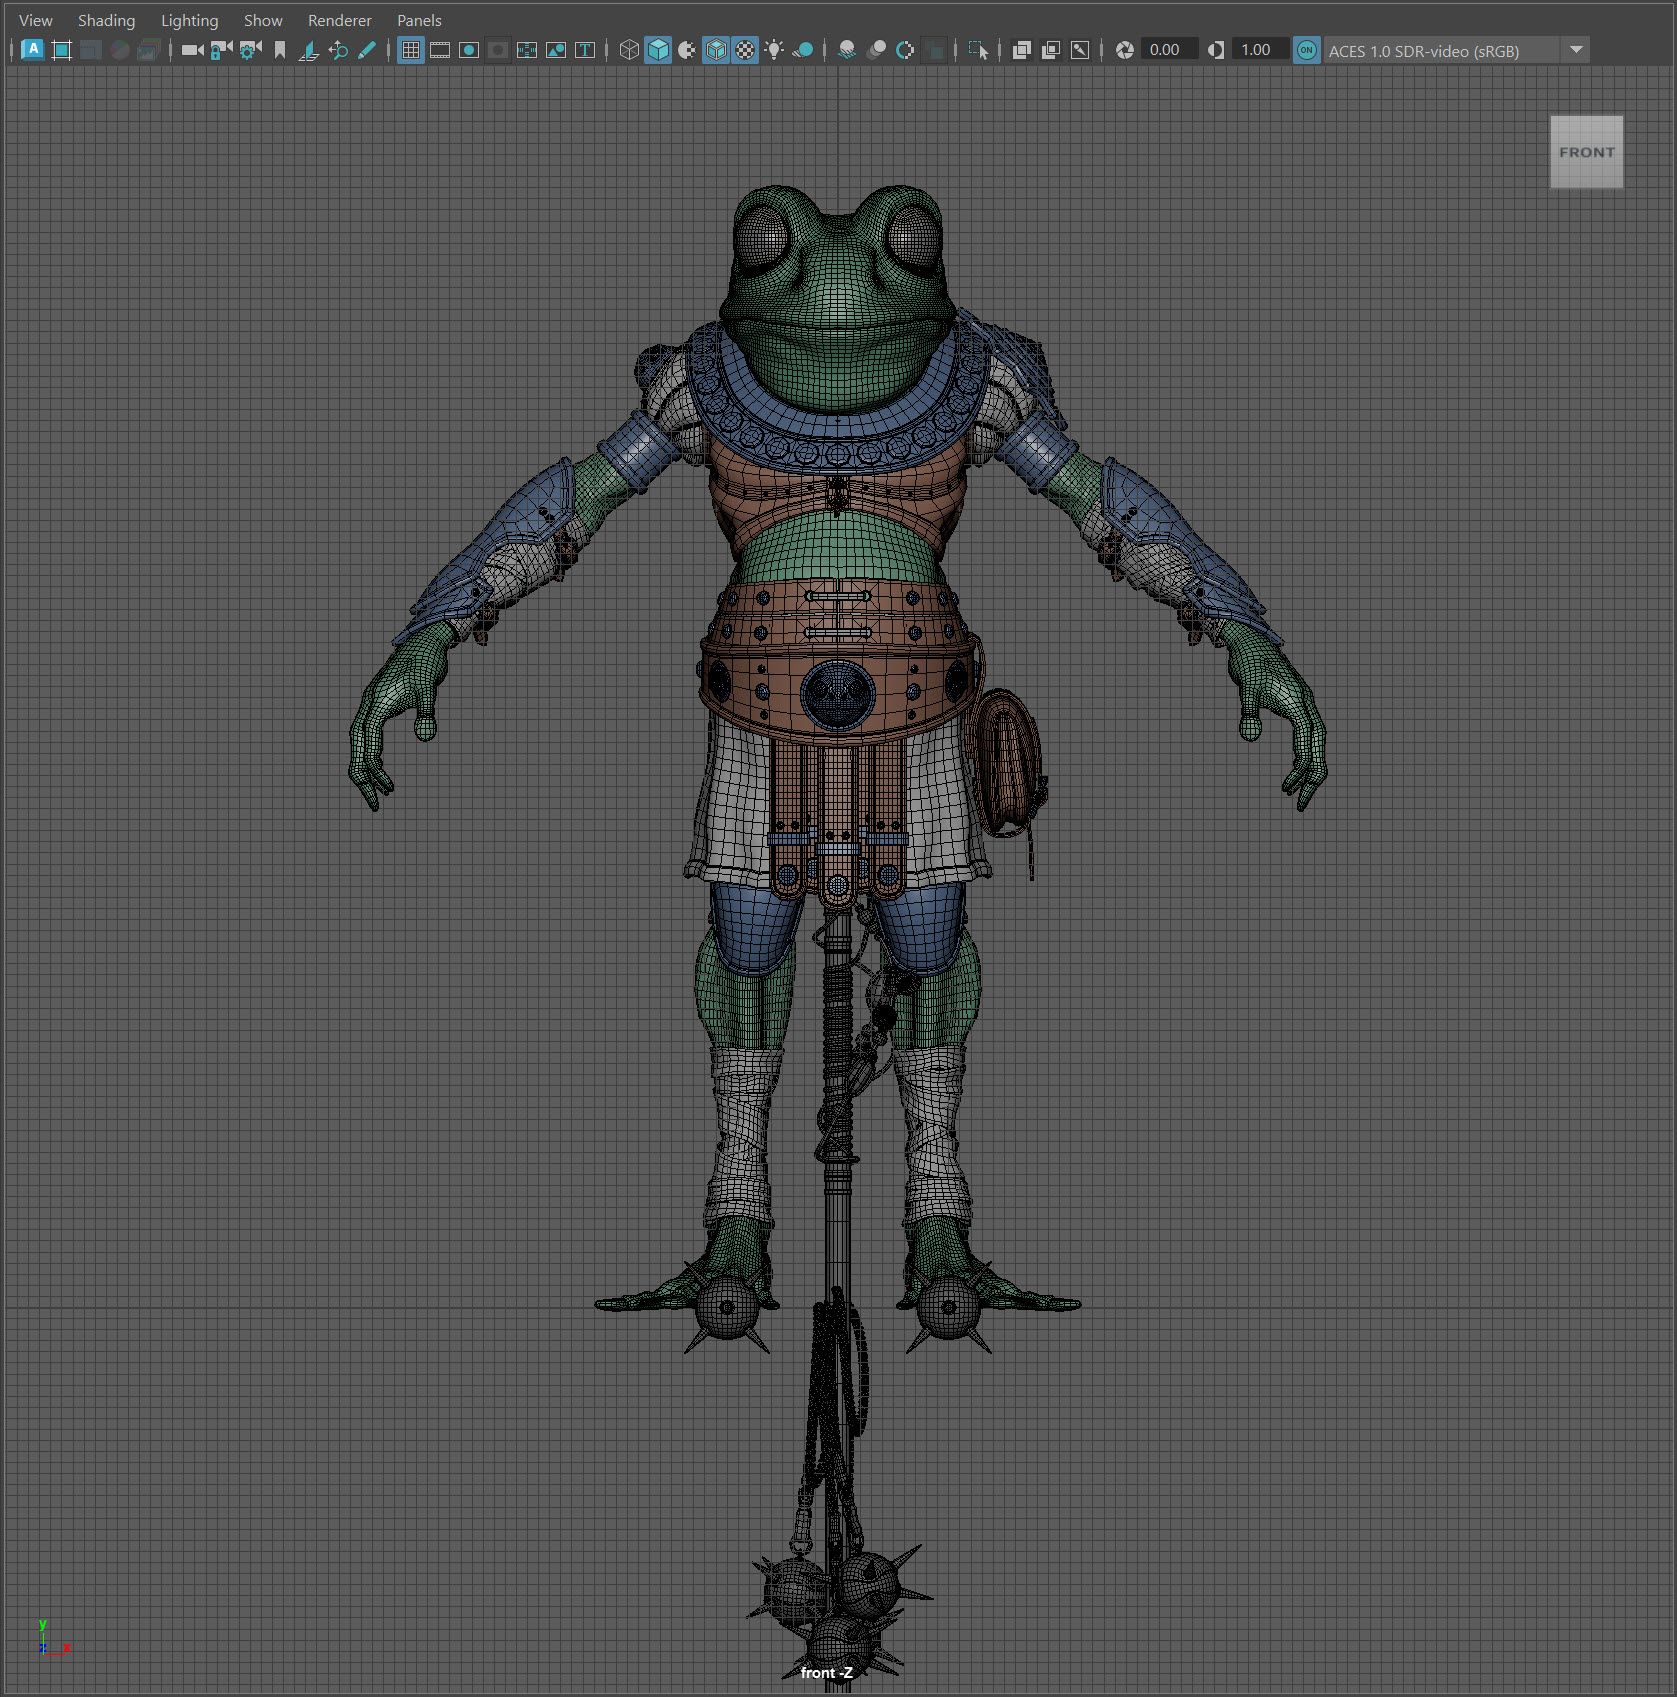Toggle the X-Ray Joints icon
The image size is (1677, 1697).
pyautogui.click(x=1080, y=50)
